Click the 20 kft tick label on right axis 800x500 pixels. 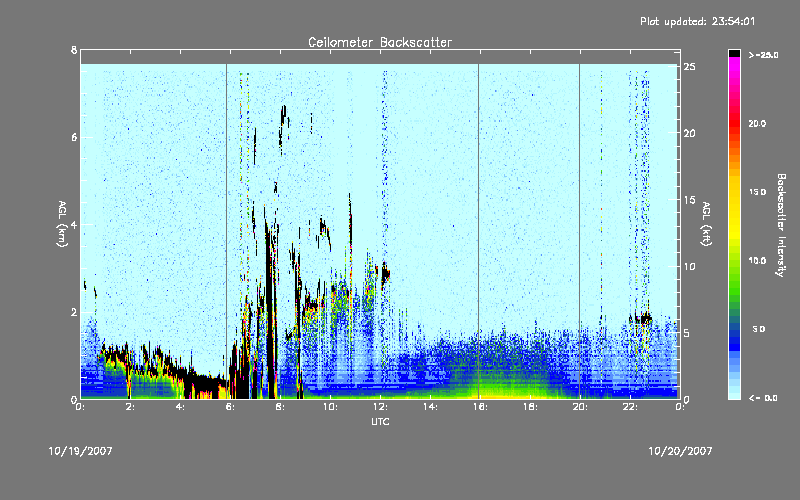689,133
